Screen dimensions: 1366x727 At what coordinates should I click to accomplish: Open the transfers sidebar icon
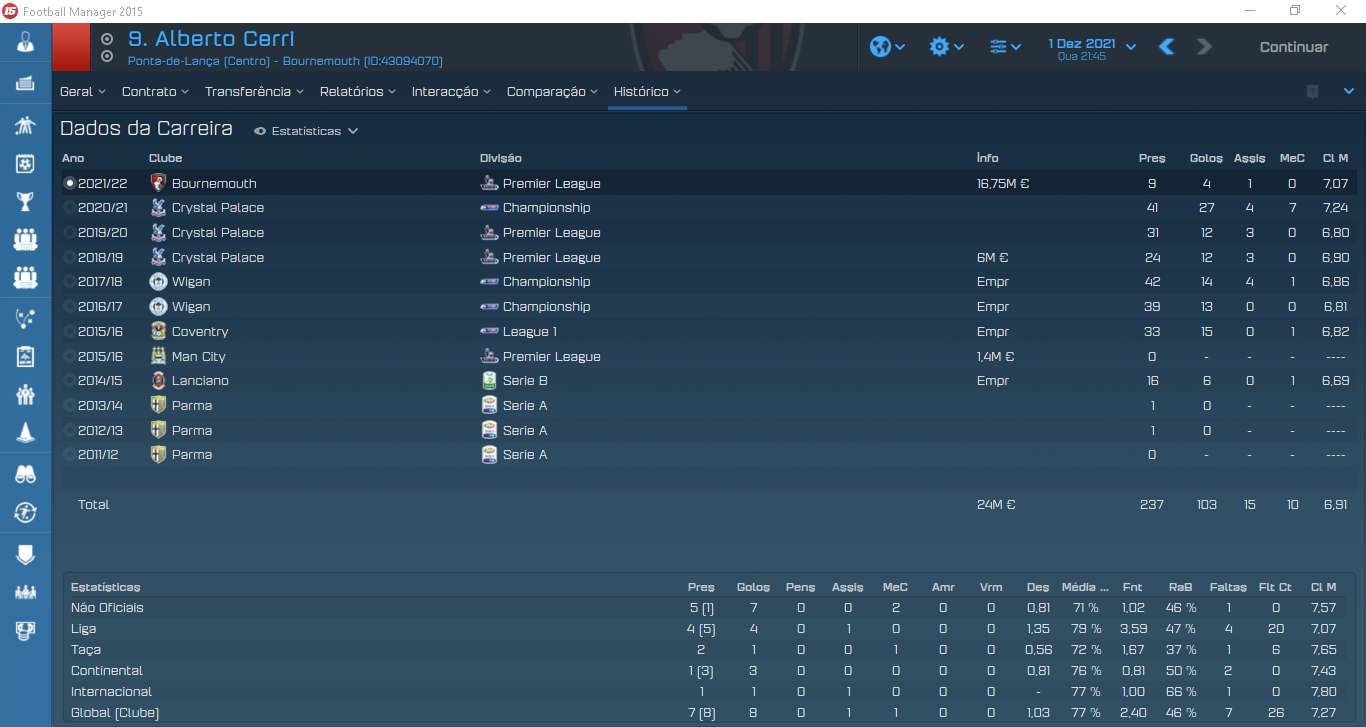click(26, 513)
